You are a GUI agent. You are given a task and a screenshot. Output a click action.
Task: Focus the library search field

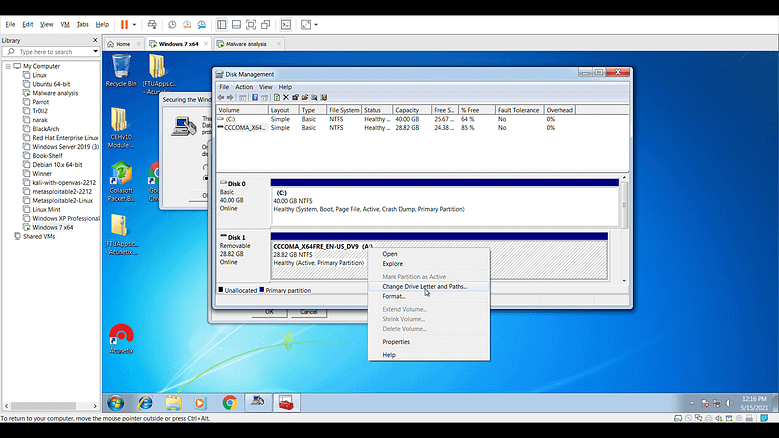52,52
